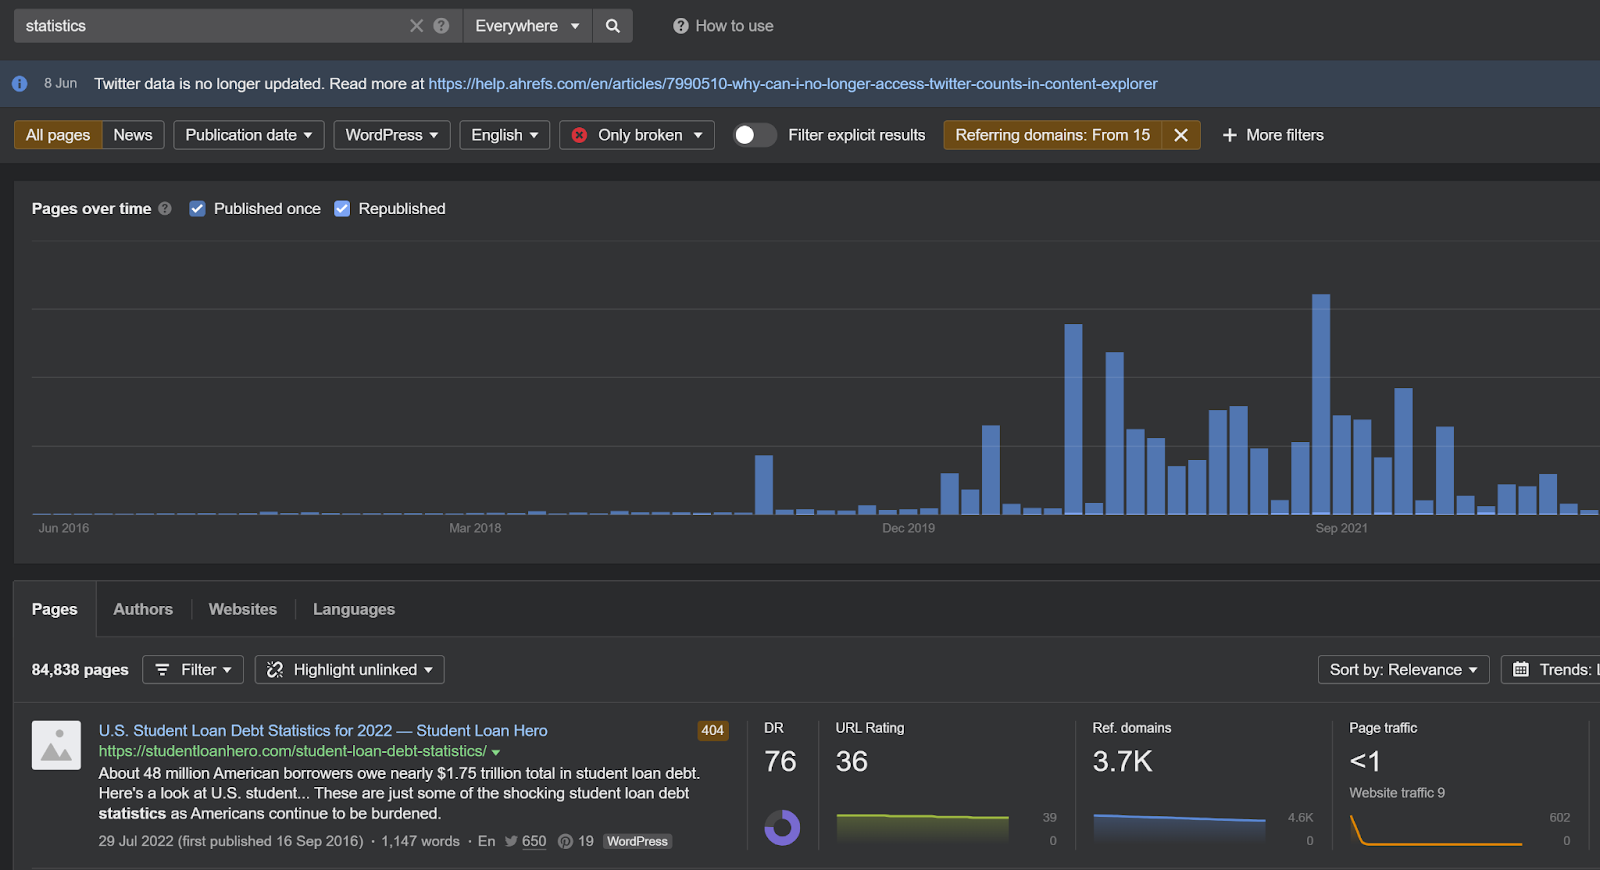
Task: Open Sort by: Relevance dropdown
Action: pyautogui.click(x=1403, y=670)
